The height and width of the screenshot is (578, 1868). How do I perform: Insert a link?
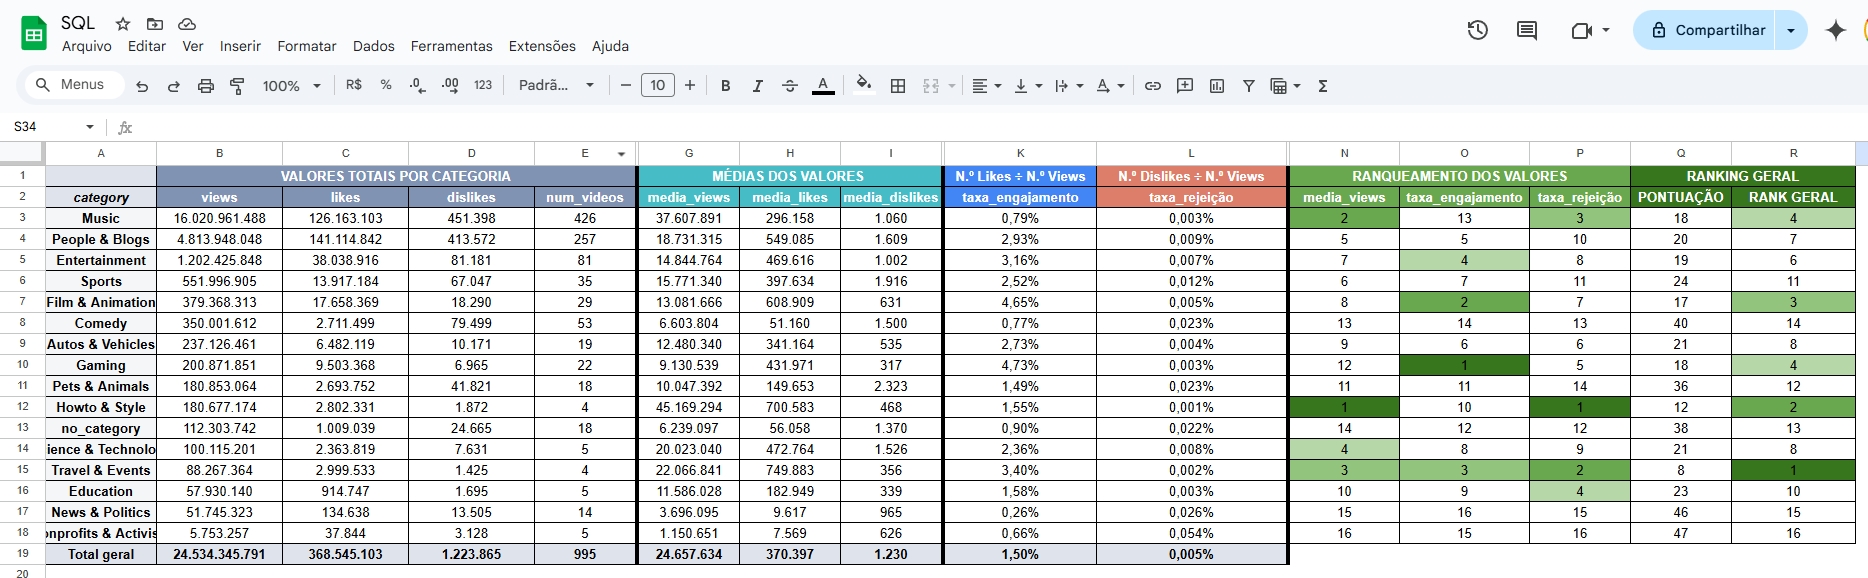click(x=1153, y=86)
